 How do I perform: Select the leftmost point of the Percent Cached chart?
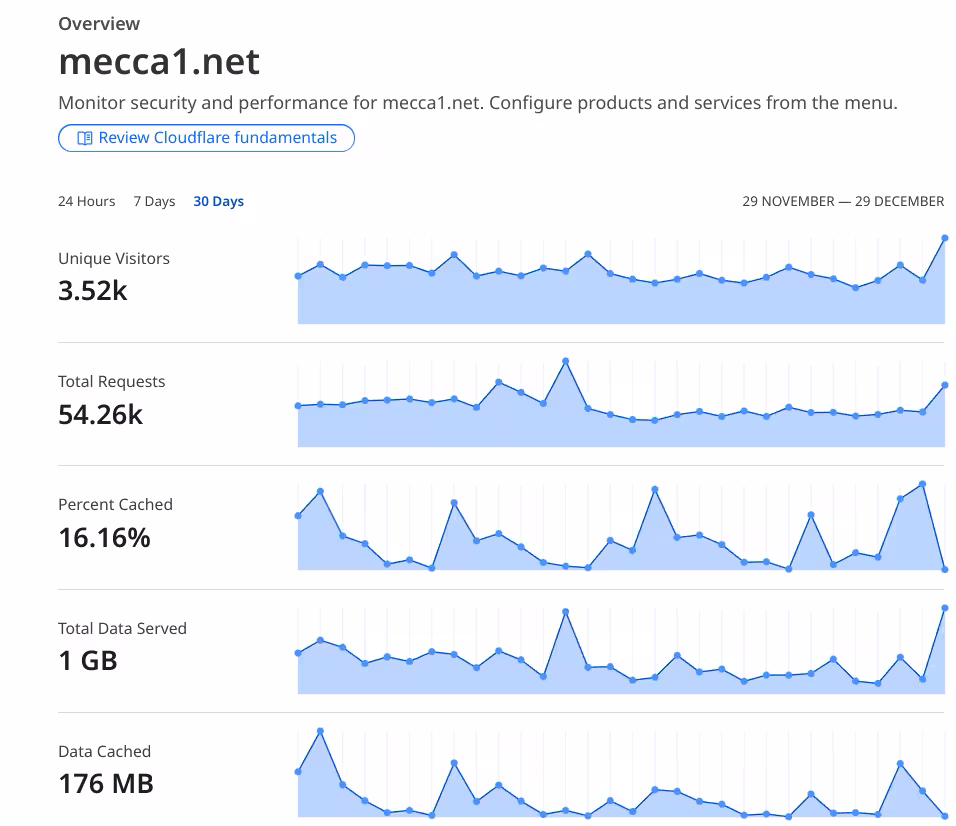pyautogui.click(x=298, y=514)
